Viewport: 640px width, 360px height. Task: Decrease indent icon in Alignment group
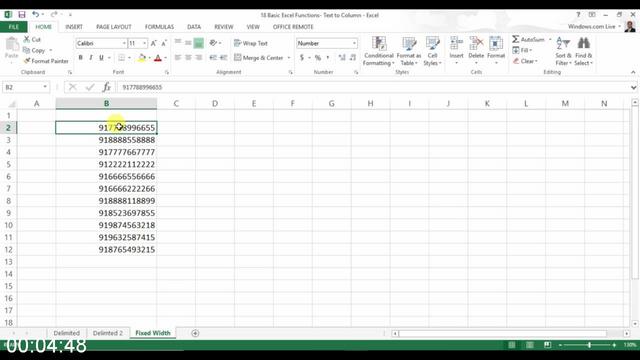213,58
